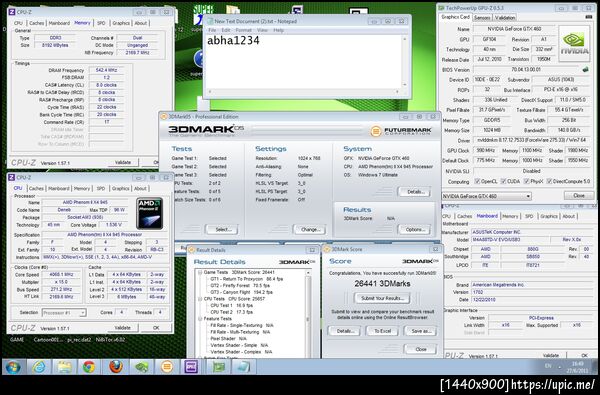The image size is (600, 395).
Task: Open Caches tab in CPU-Z CPU window
Action: coord(36,188)
